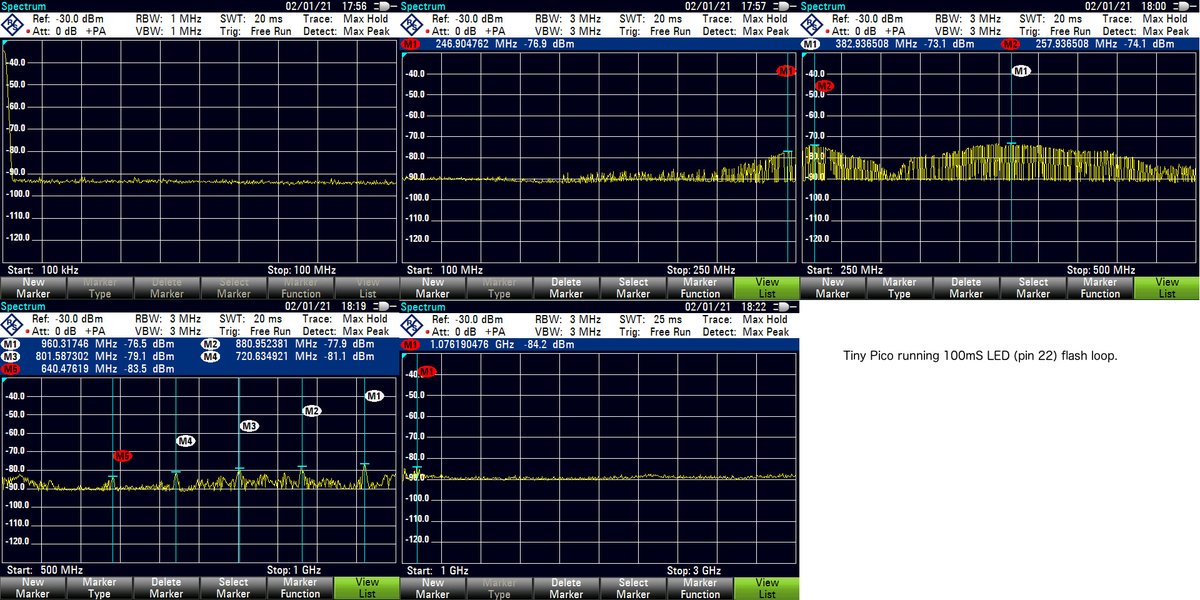Click Delete Marker softkey in 500 MHz–1 GHz panel
This screenshot has height=600, width=1200.
coord(166,588)
